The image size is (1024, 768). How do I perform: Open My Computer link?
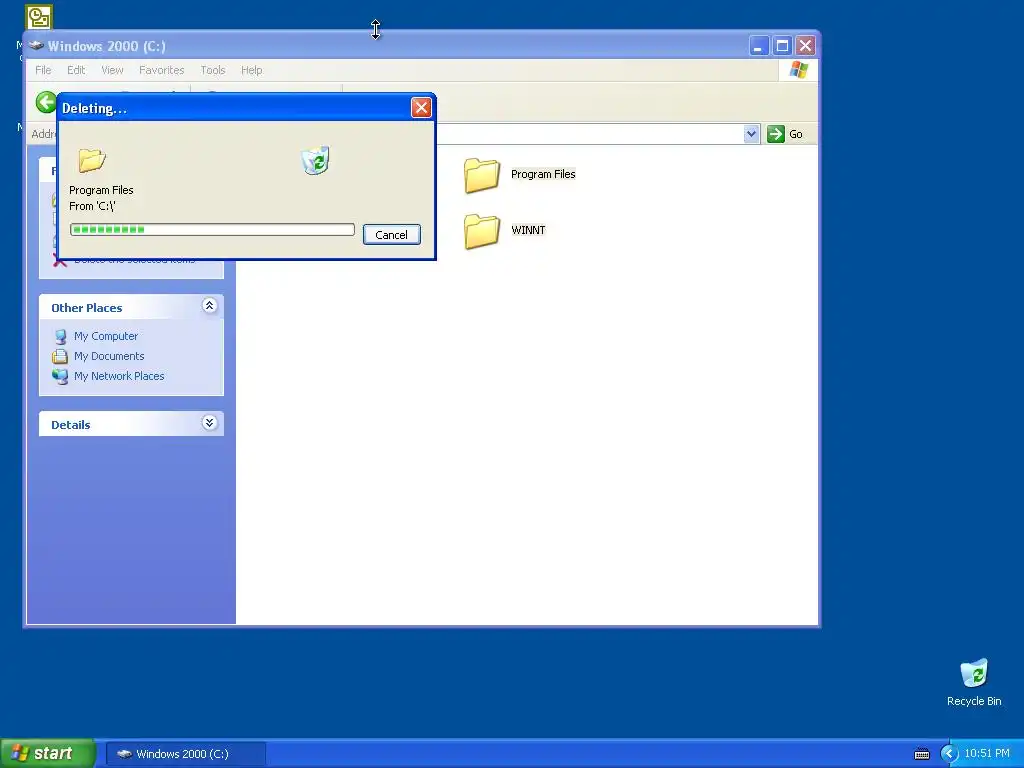click(x=106, y=336)
